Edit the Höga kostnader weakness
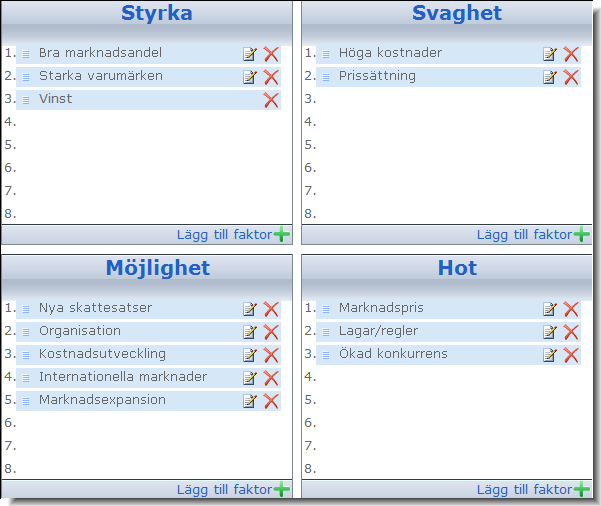Screen dimensions: 601x506 550,54
